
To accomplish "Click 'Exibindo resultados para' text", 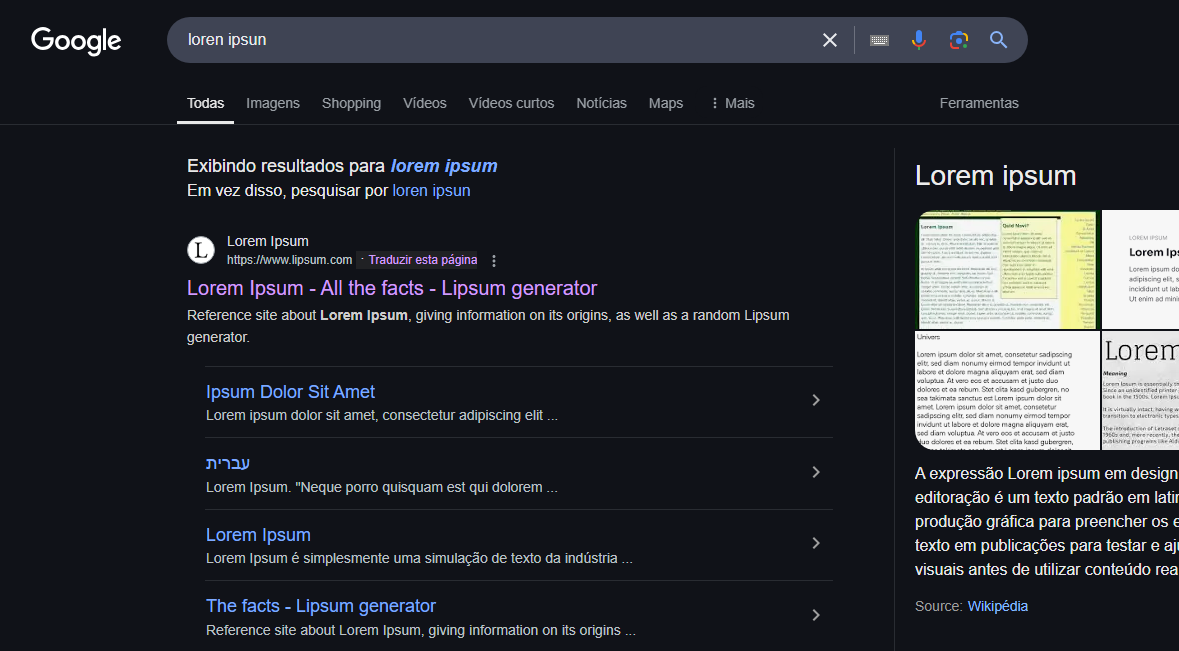I will click(x=286, y=166).
